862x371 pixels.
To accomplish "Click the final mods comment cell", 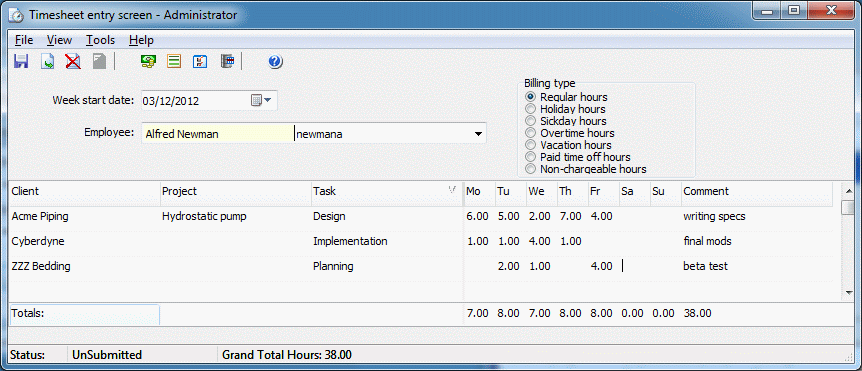I will click(x=757, y=241).
